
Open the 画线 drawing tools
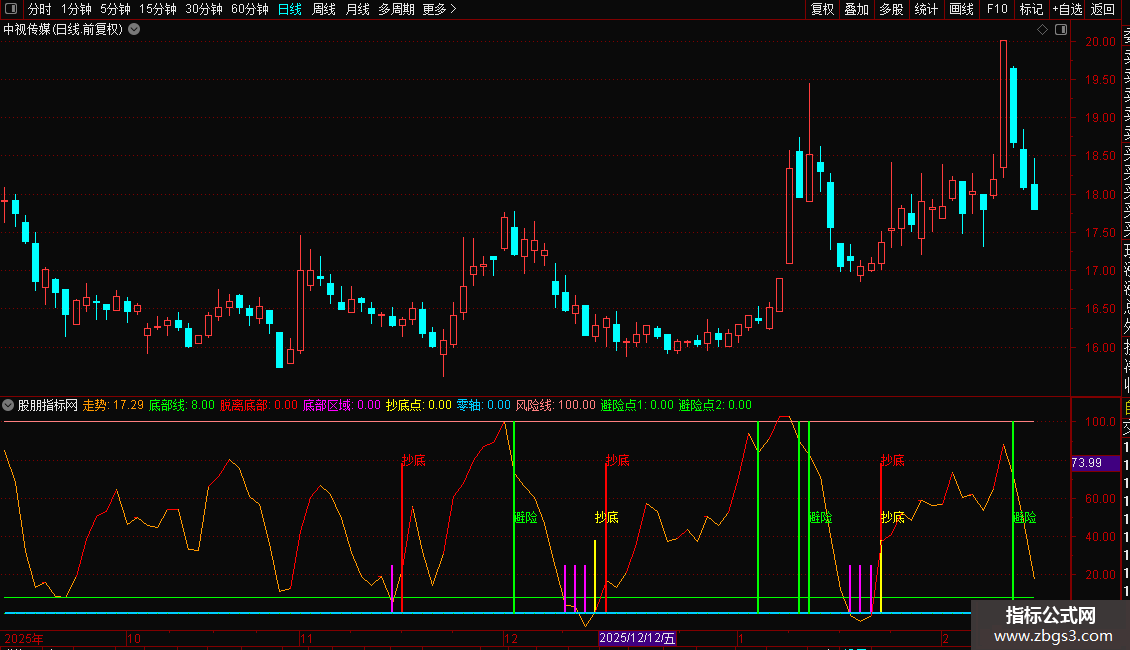click(x=961, y=9)
